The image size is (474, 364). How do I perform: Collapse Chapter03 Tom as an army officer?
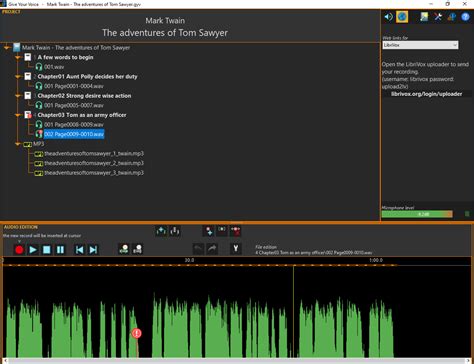tap(18, 115)
